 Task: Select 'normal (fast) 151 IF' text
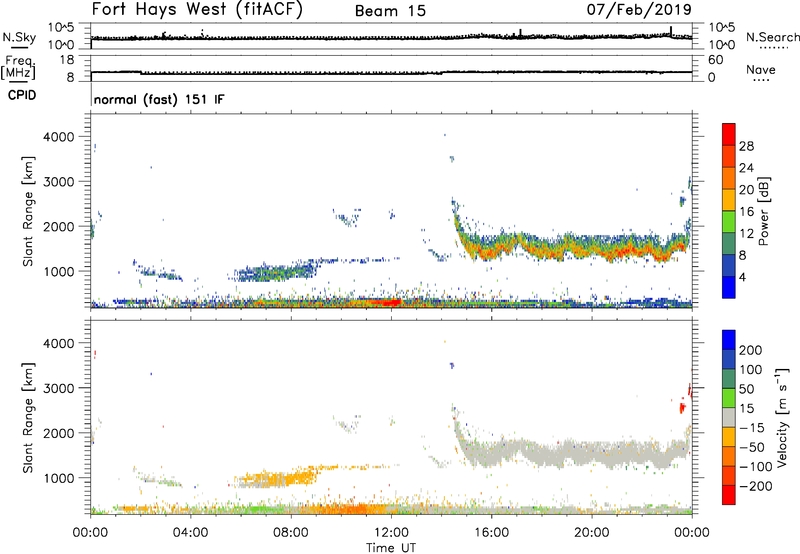[159, 100]
